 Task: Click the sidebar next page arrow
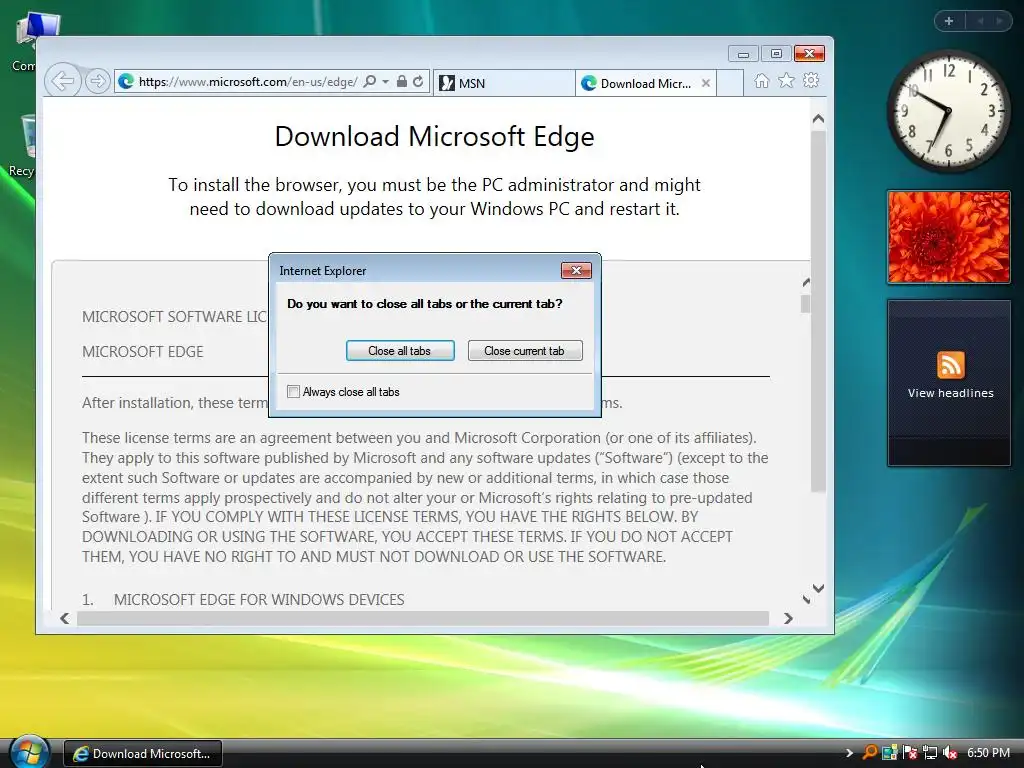click(999, 21)
